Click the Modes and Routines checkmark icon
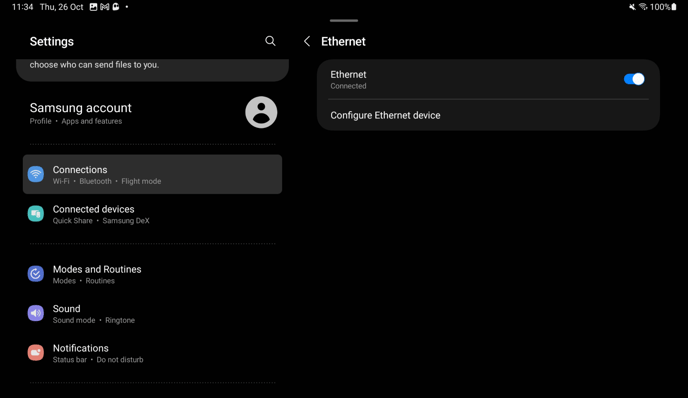Image resolution: width=688 pixels, height=398 pixels. pyautogui.click(x=36, y=274)
